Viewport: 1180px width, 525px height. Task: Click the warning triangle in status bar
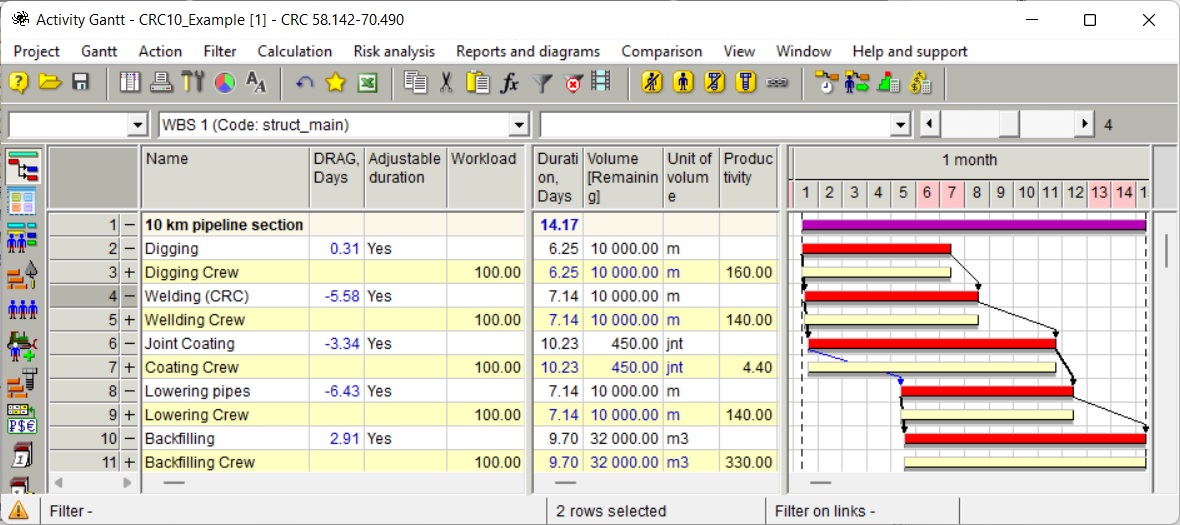(19, 511)
